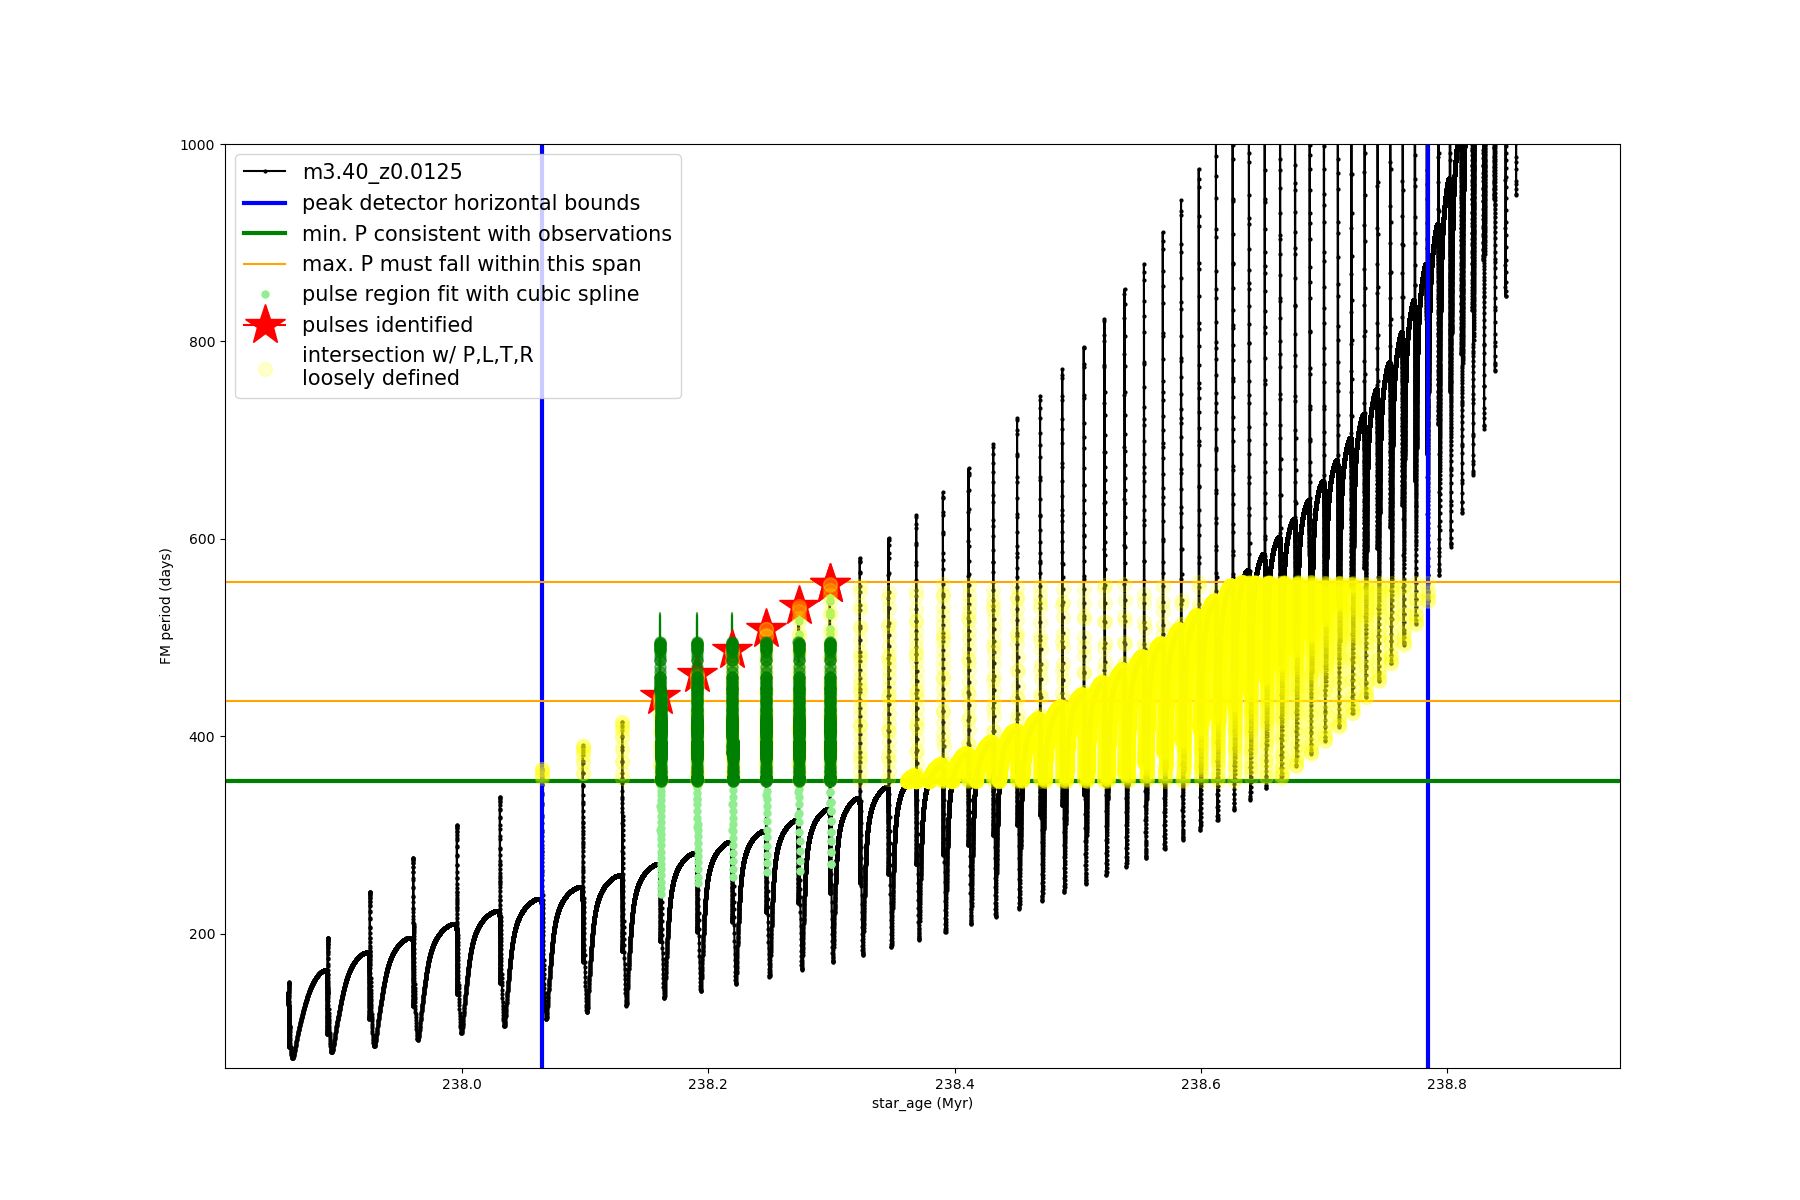Select the lowest red star on the plot
Viewport: 1800px width, 1200px height.
660,697
